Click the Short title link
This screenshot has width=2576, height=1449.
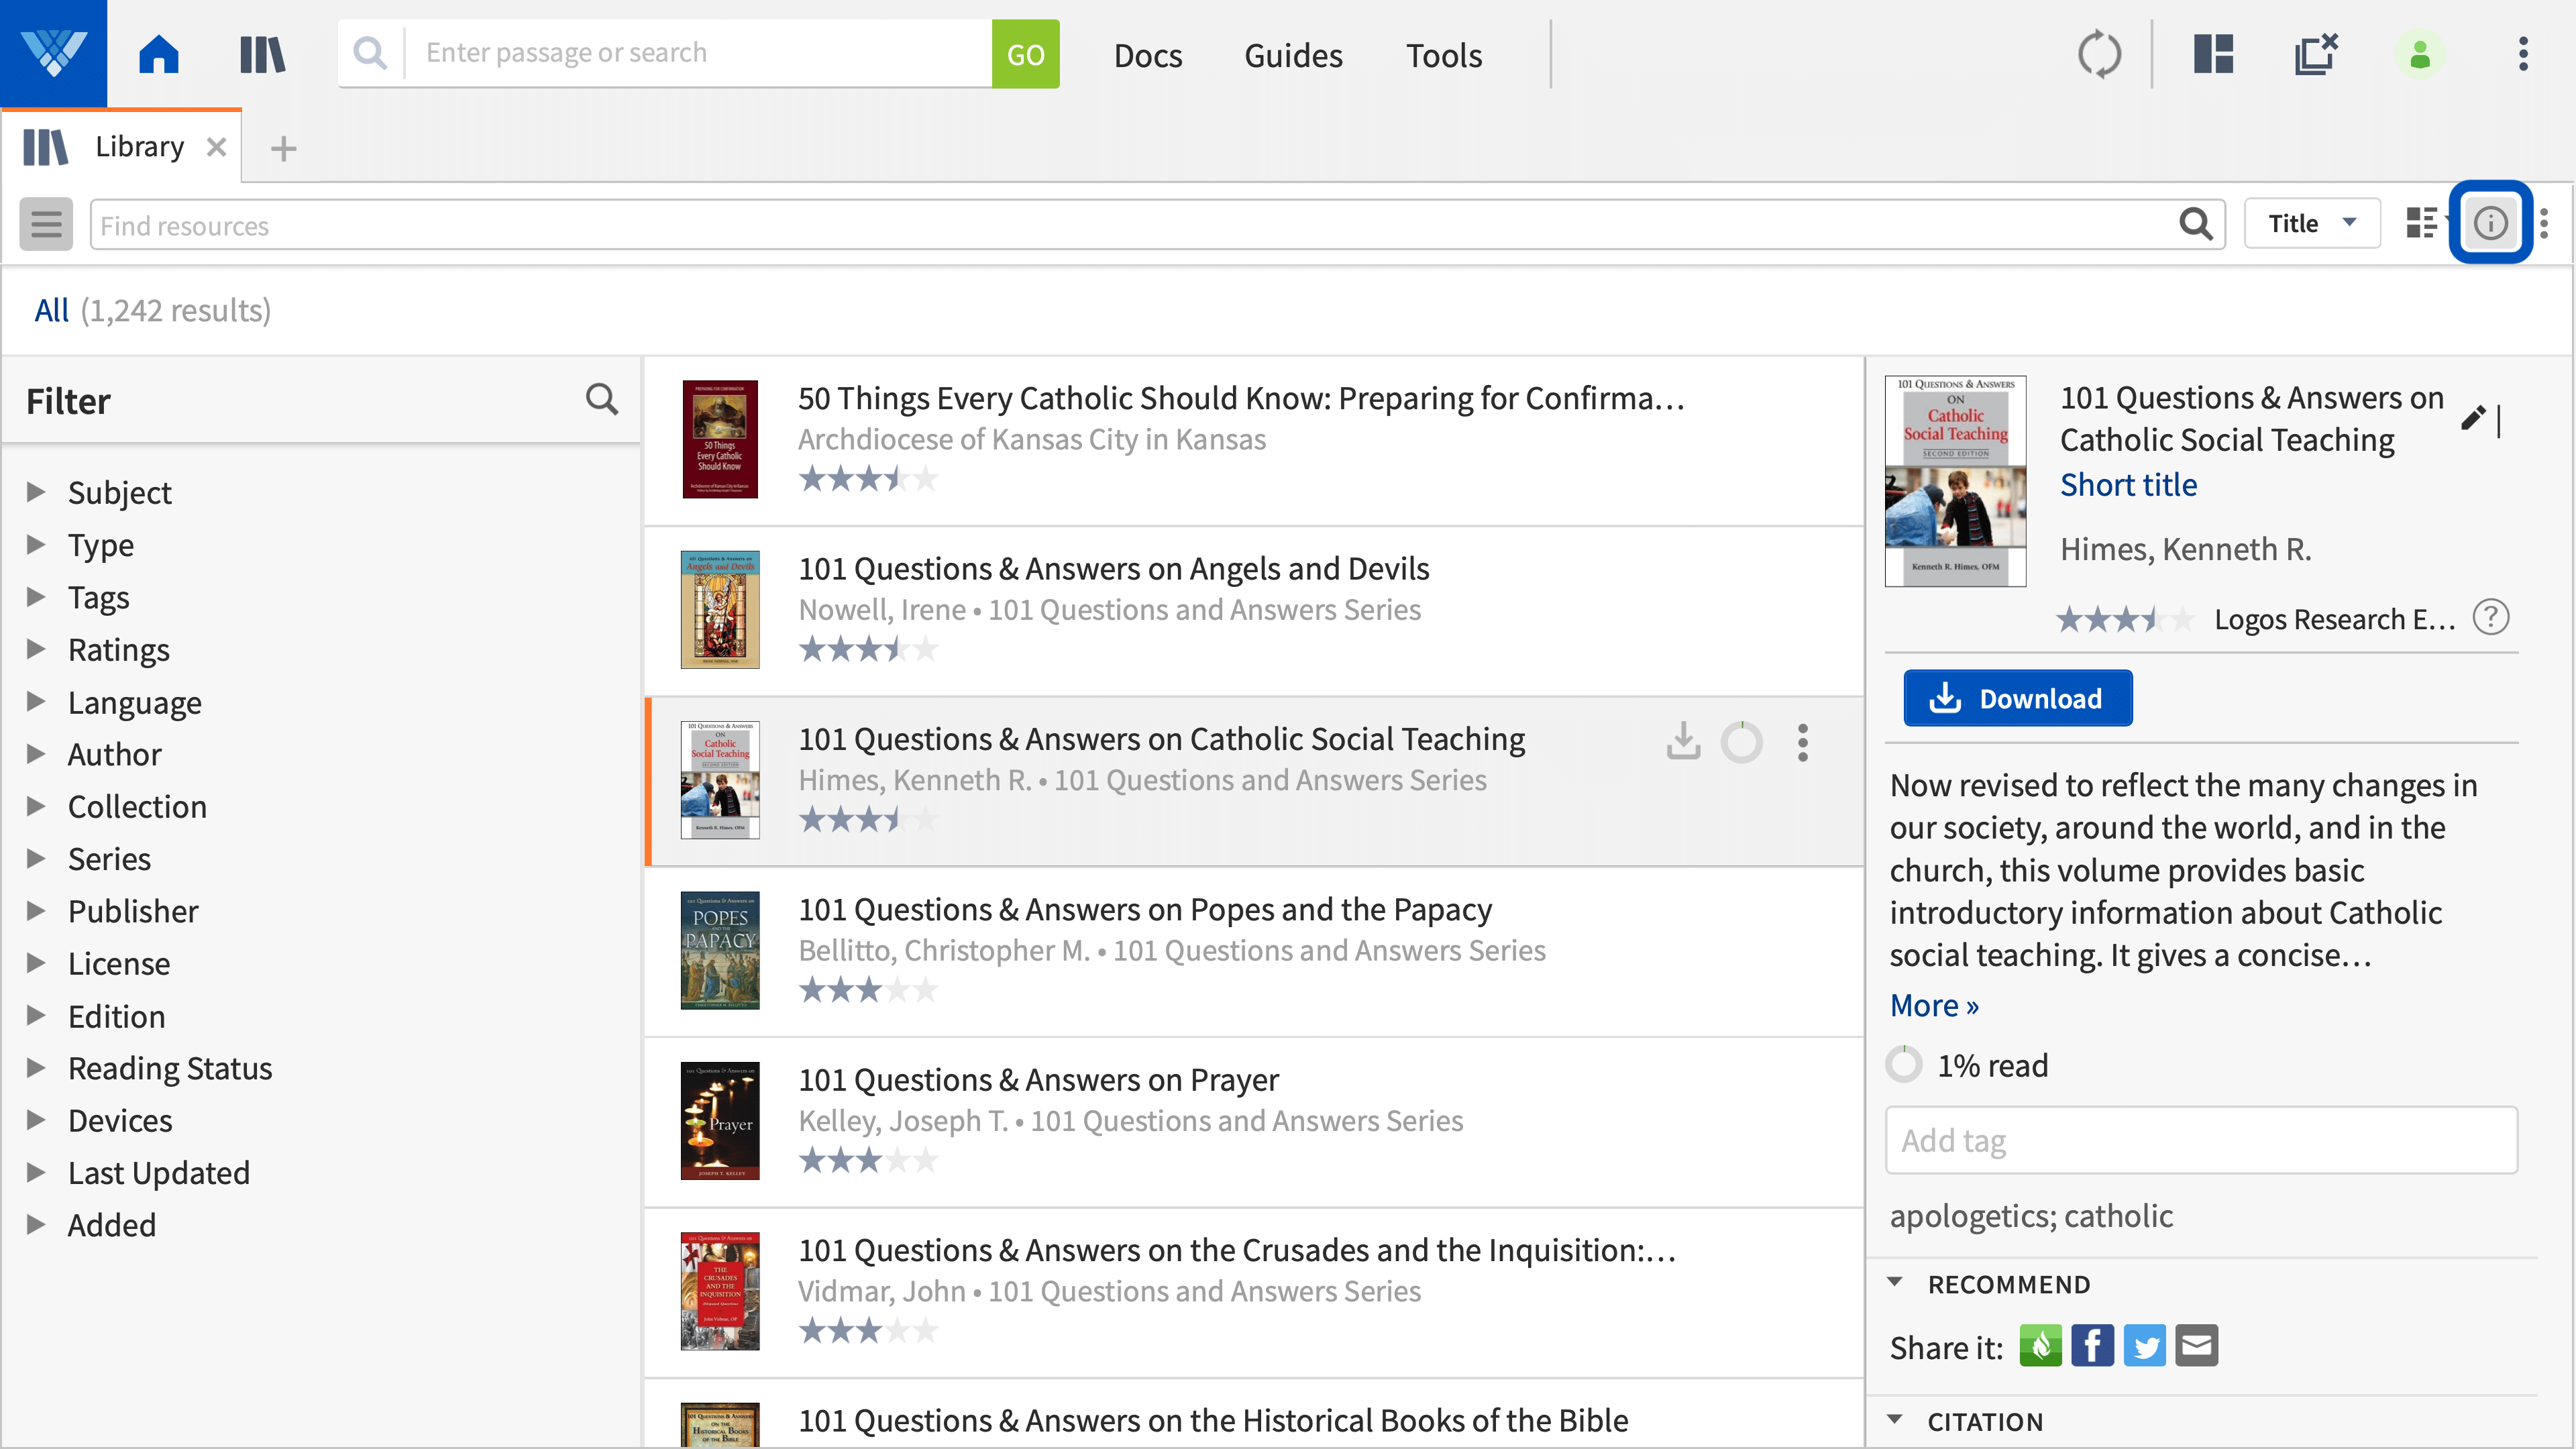coord(2128,485)
